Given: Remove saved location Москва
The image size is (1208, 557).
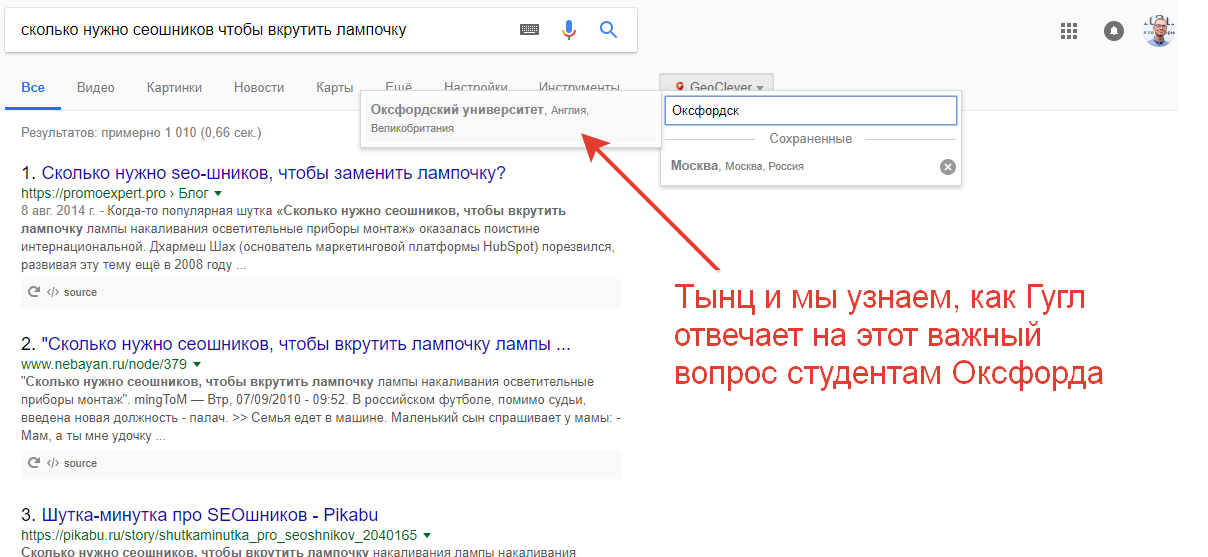Looking at the screenshot, I should tap(947, 167).
